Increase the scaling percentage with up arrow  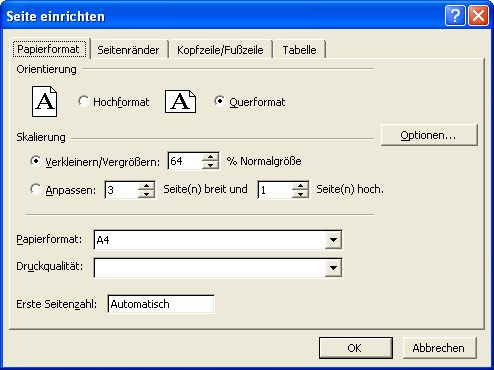210,157
